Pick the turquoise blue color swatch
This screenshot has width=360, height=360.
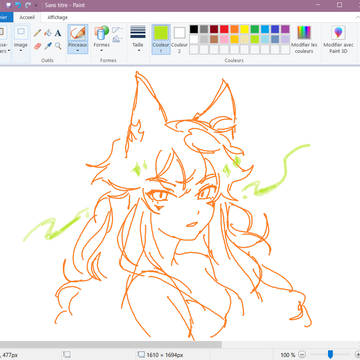(x=265, y=29)
